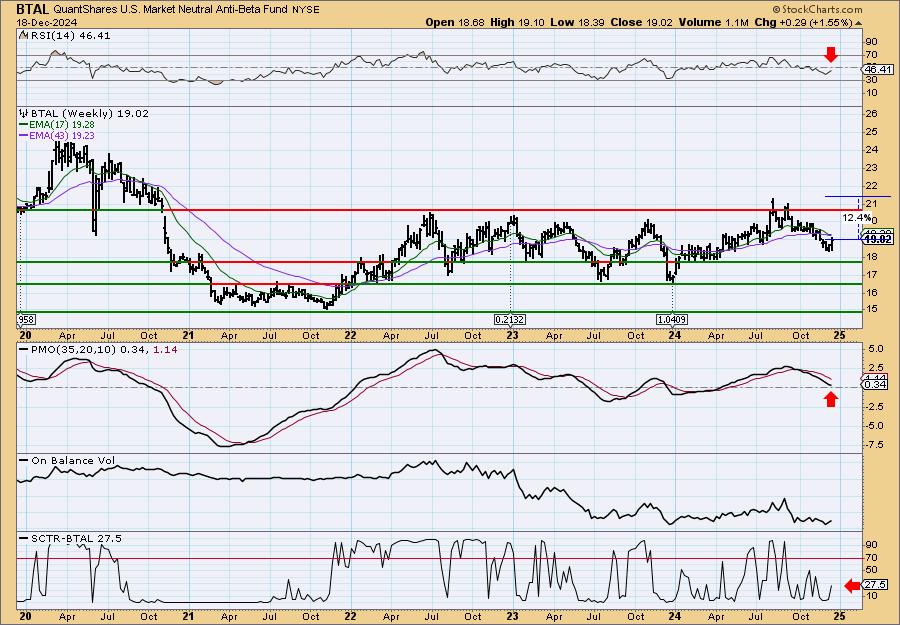Screen dimensions: 900x625
Task: Click the Chg +0.29 (+1.55%) reading
Action: pos(804,22)
